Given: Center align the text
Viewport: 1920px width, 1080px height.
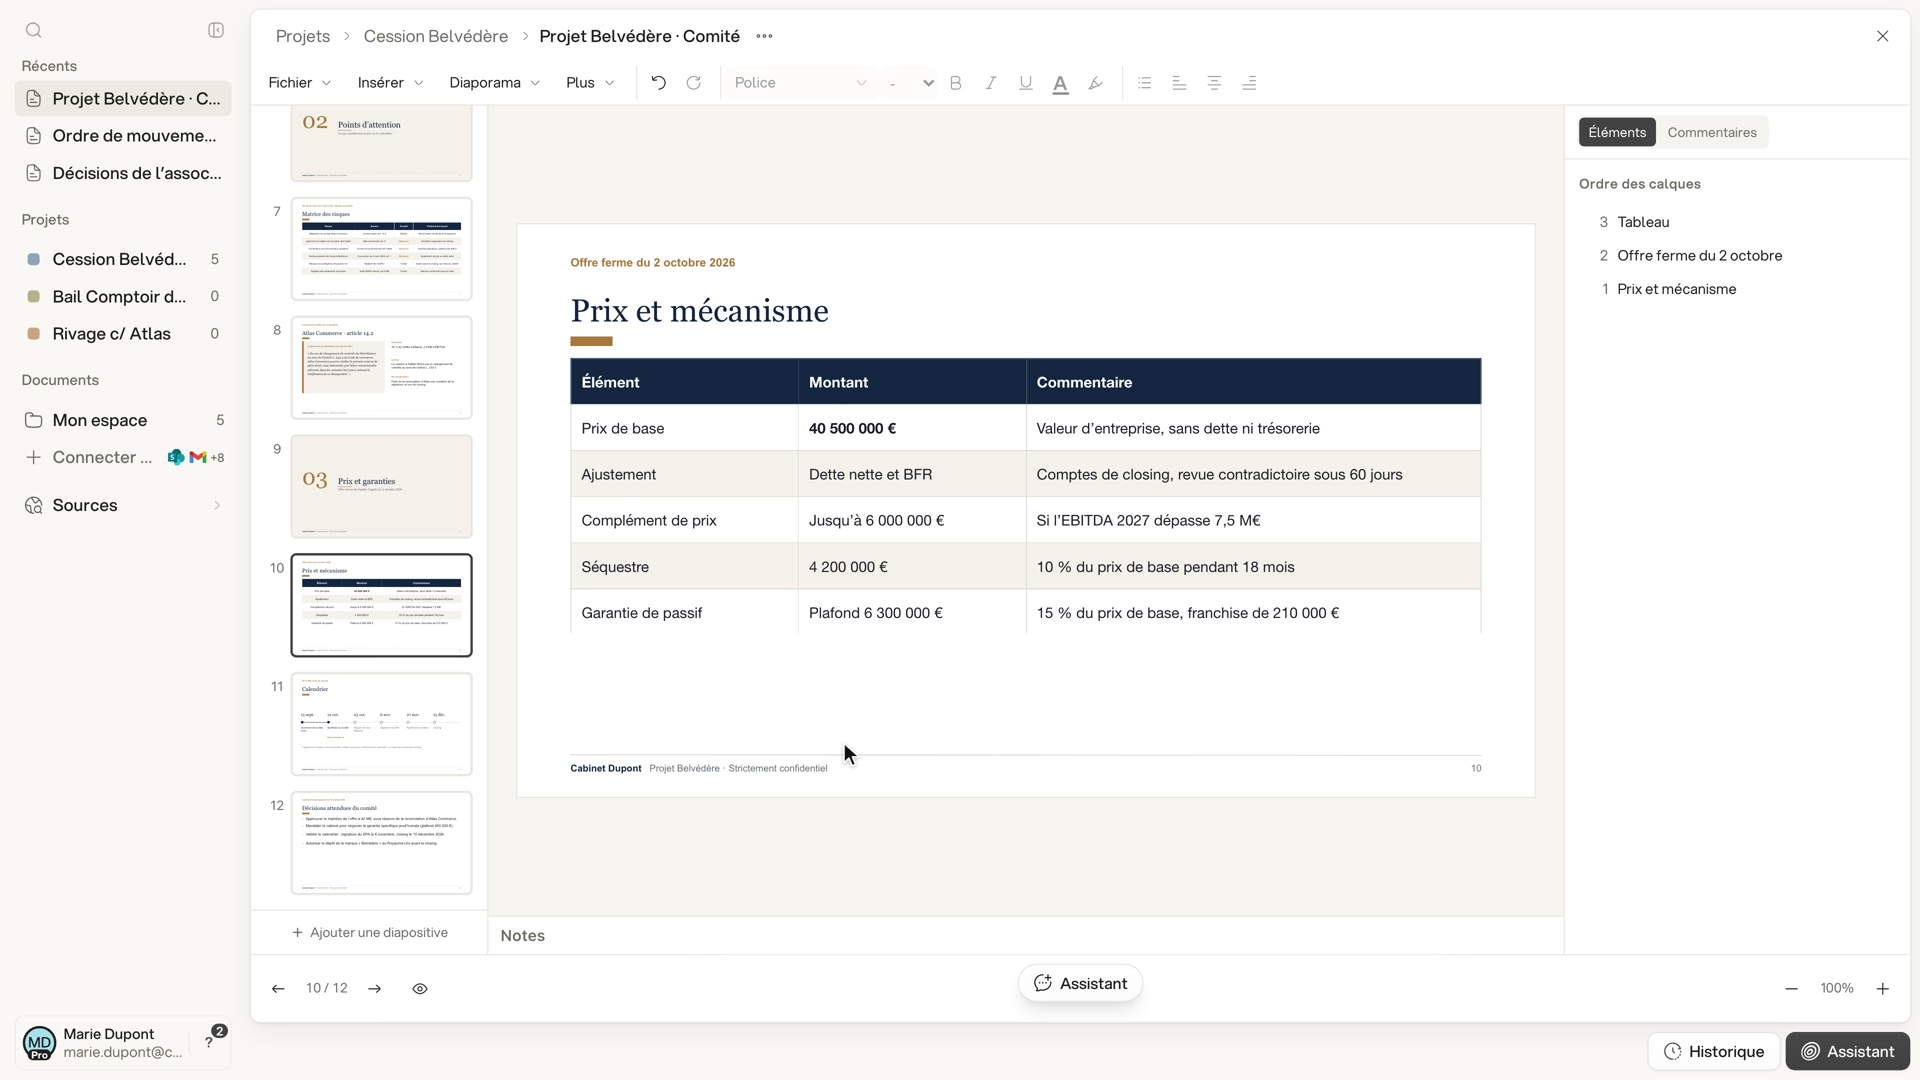Looking at the screenshot, I should tap(1214, 83).
